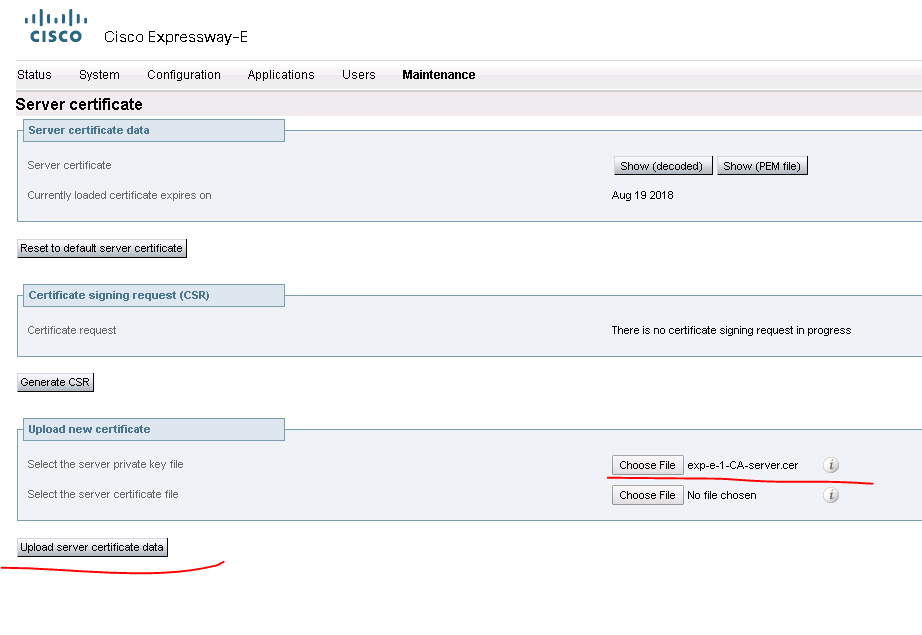Click the Aug 19 2018 expiry date
Screen dimensions: 922x635
tap(643, 195)
